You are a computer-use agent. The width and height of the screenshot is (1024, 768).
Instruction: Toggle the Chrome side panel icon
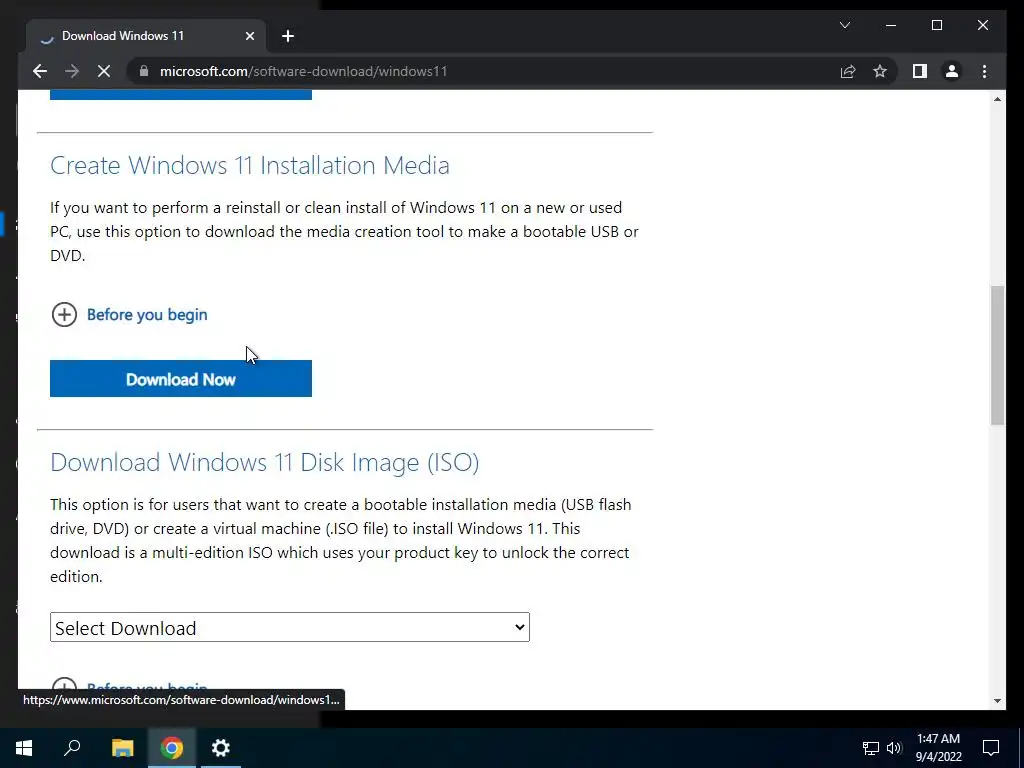[920, 71]
